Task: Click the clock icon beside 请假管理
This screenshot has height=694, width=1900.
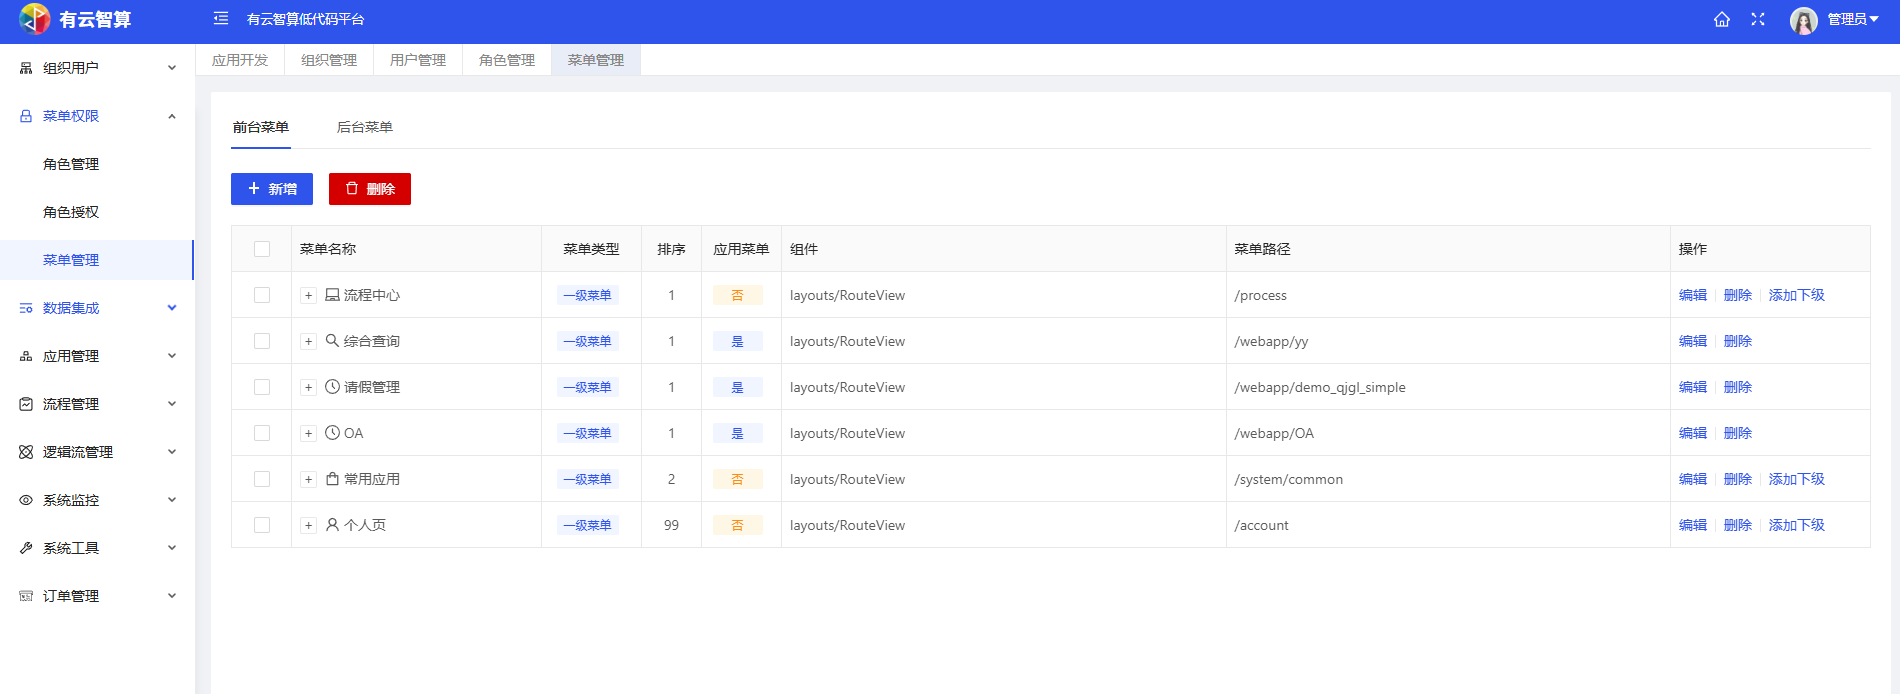Action: [x=332, y=387]
